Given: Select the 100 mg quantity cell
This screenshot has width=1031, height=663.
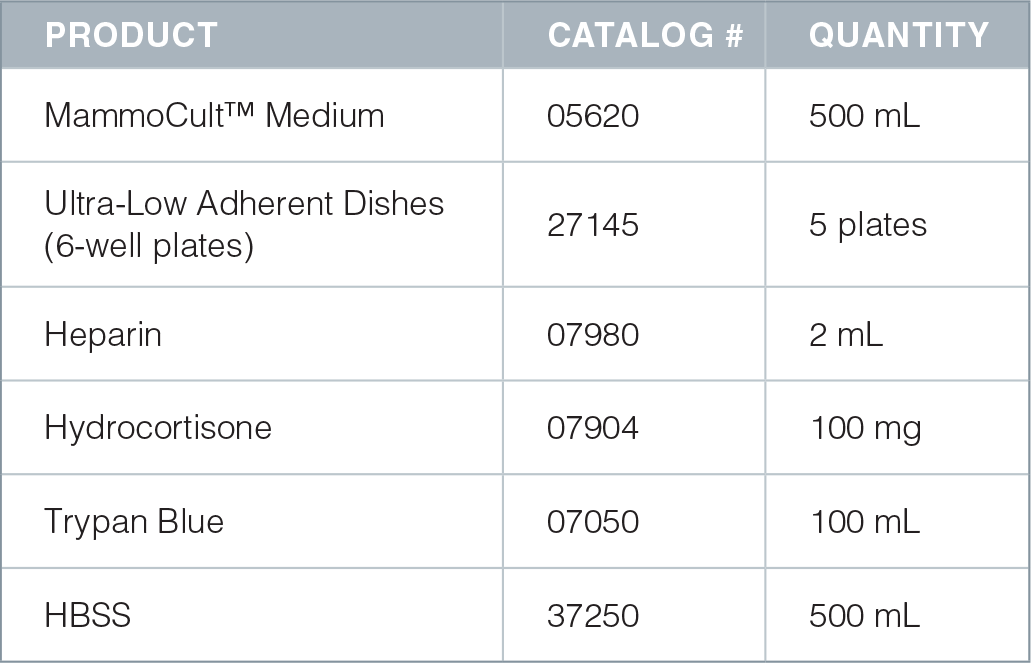Looking at the screenshot, I should point(865,428).
